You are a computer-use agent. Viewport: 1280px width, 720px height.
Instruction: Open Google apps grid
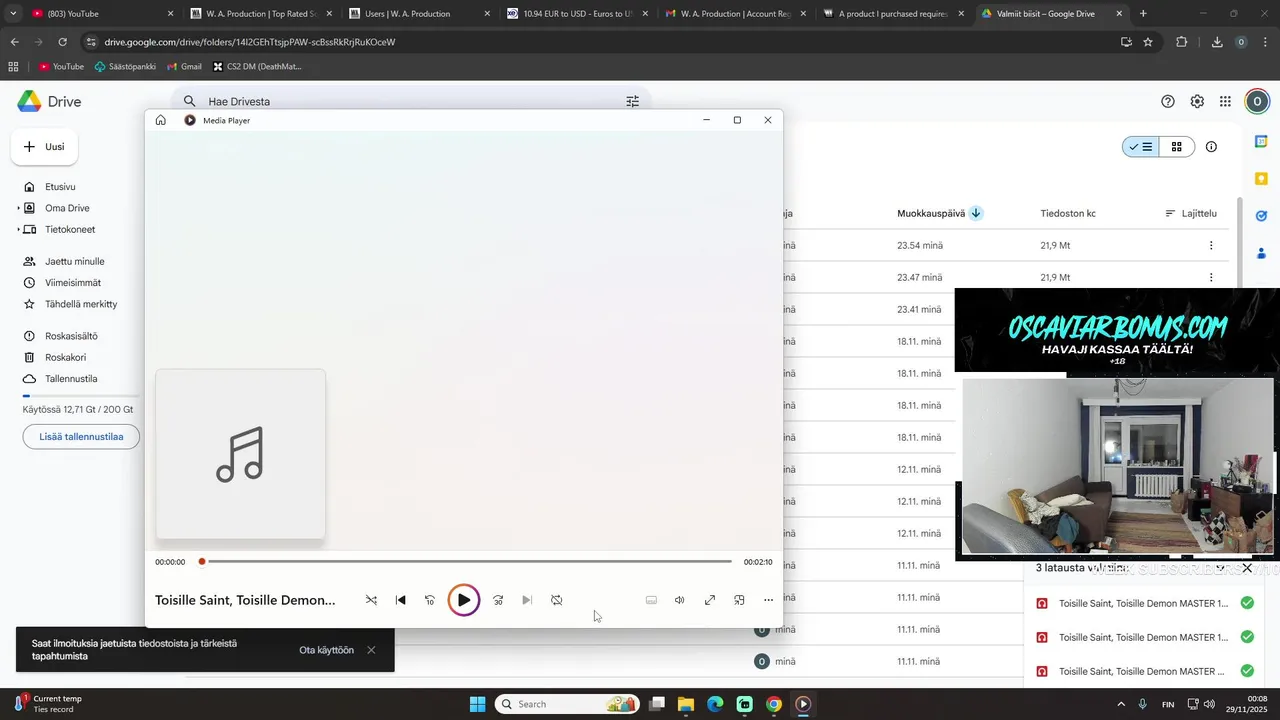click(x=1225, y=101)
